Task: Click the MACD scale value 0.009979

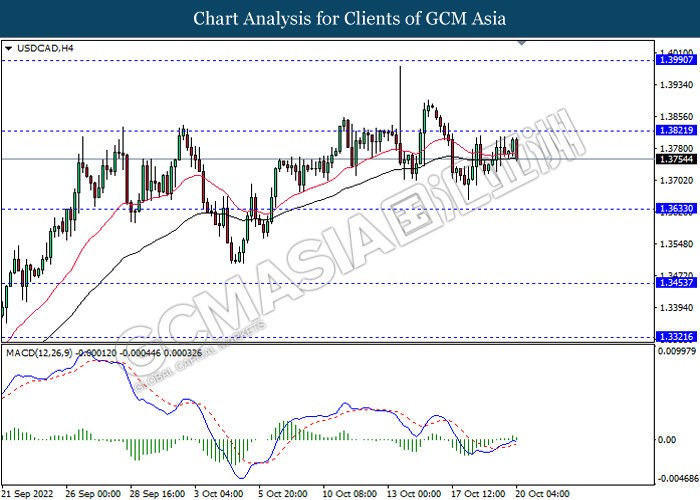Action: coord(677,351)
